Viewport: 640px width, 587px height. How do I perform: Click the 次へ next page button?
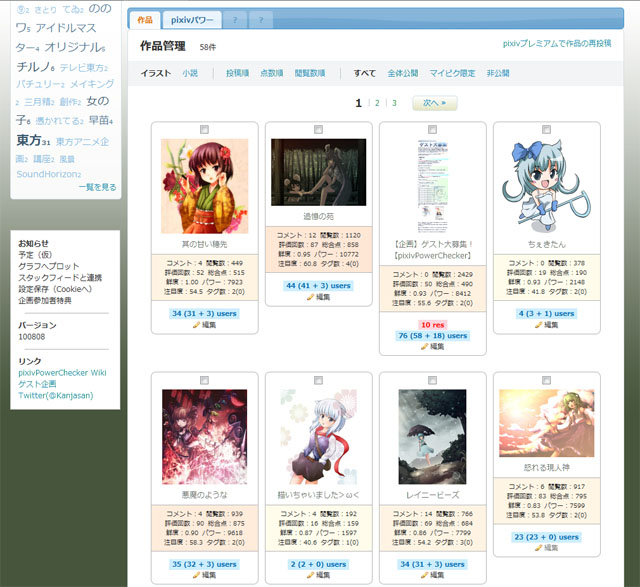pos(435,103)
